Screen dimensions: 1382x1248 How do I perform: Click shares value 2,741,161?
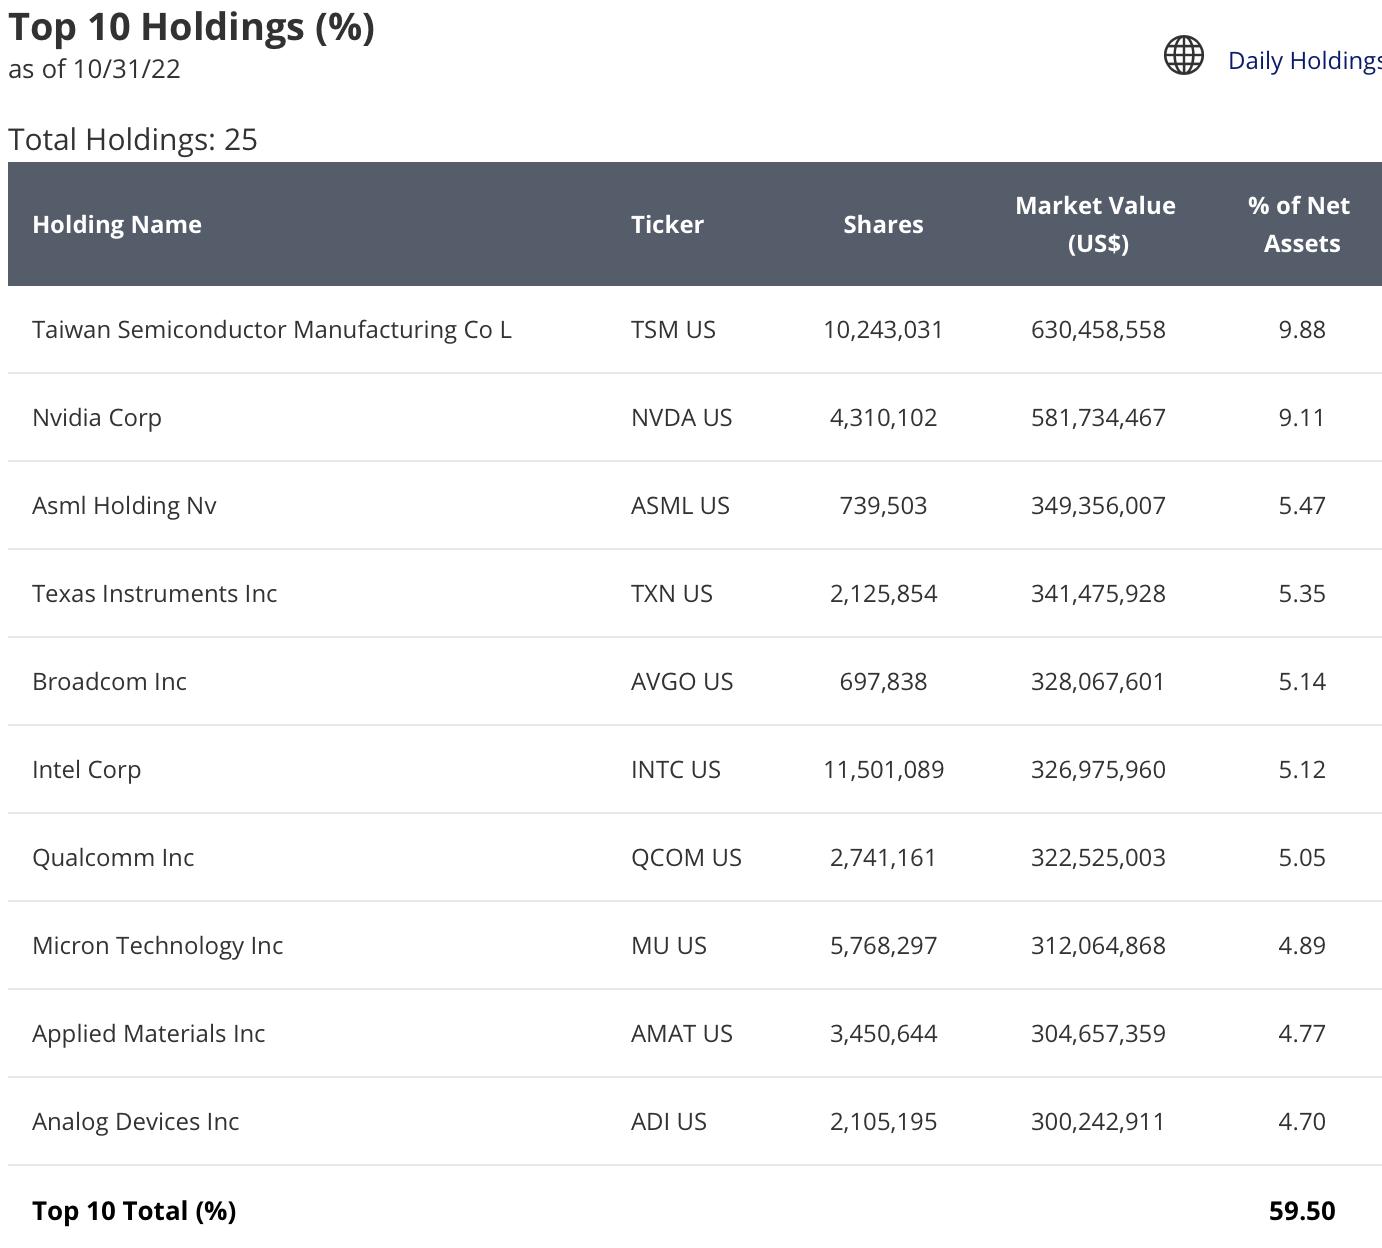(883, 858)
